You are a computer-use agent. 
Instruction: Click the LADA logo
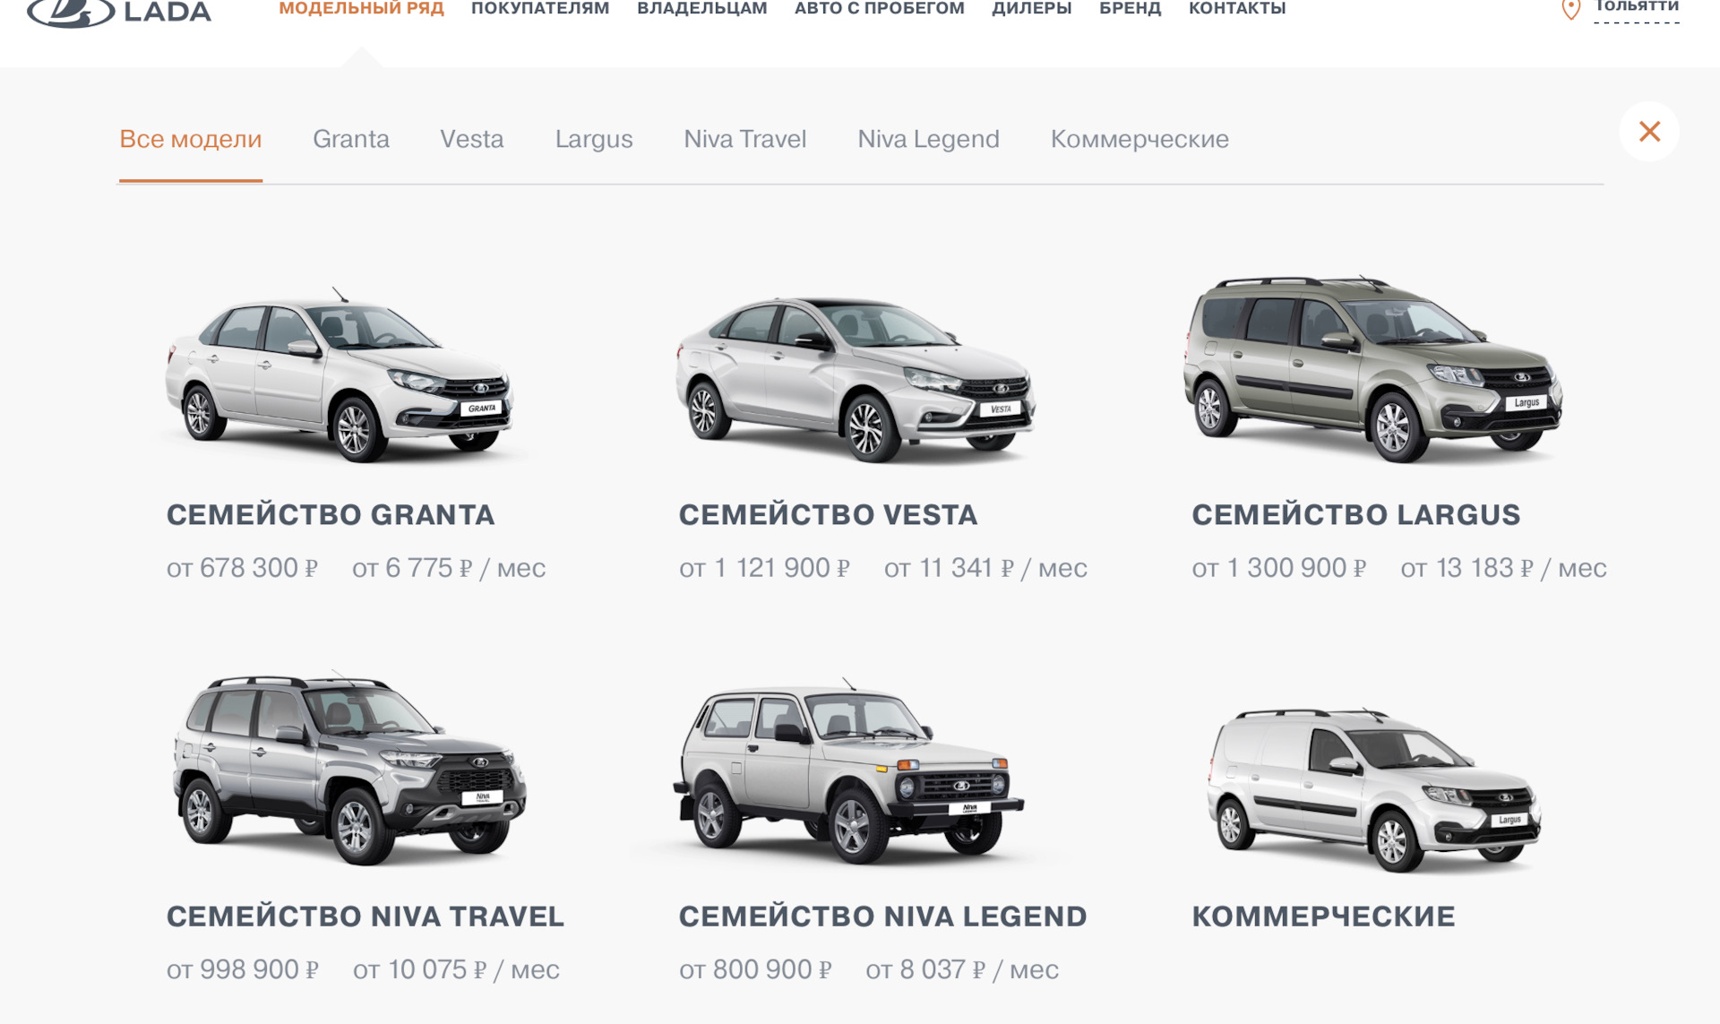click(x=119, y=12)
